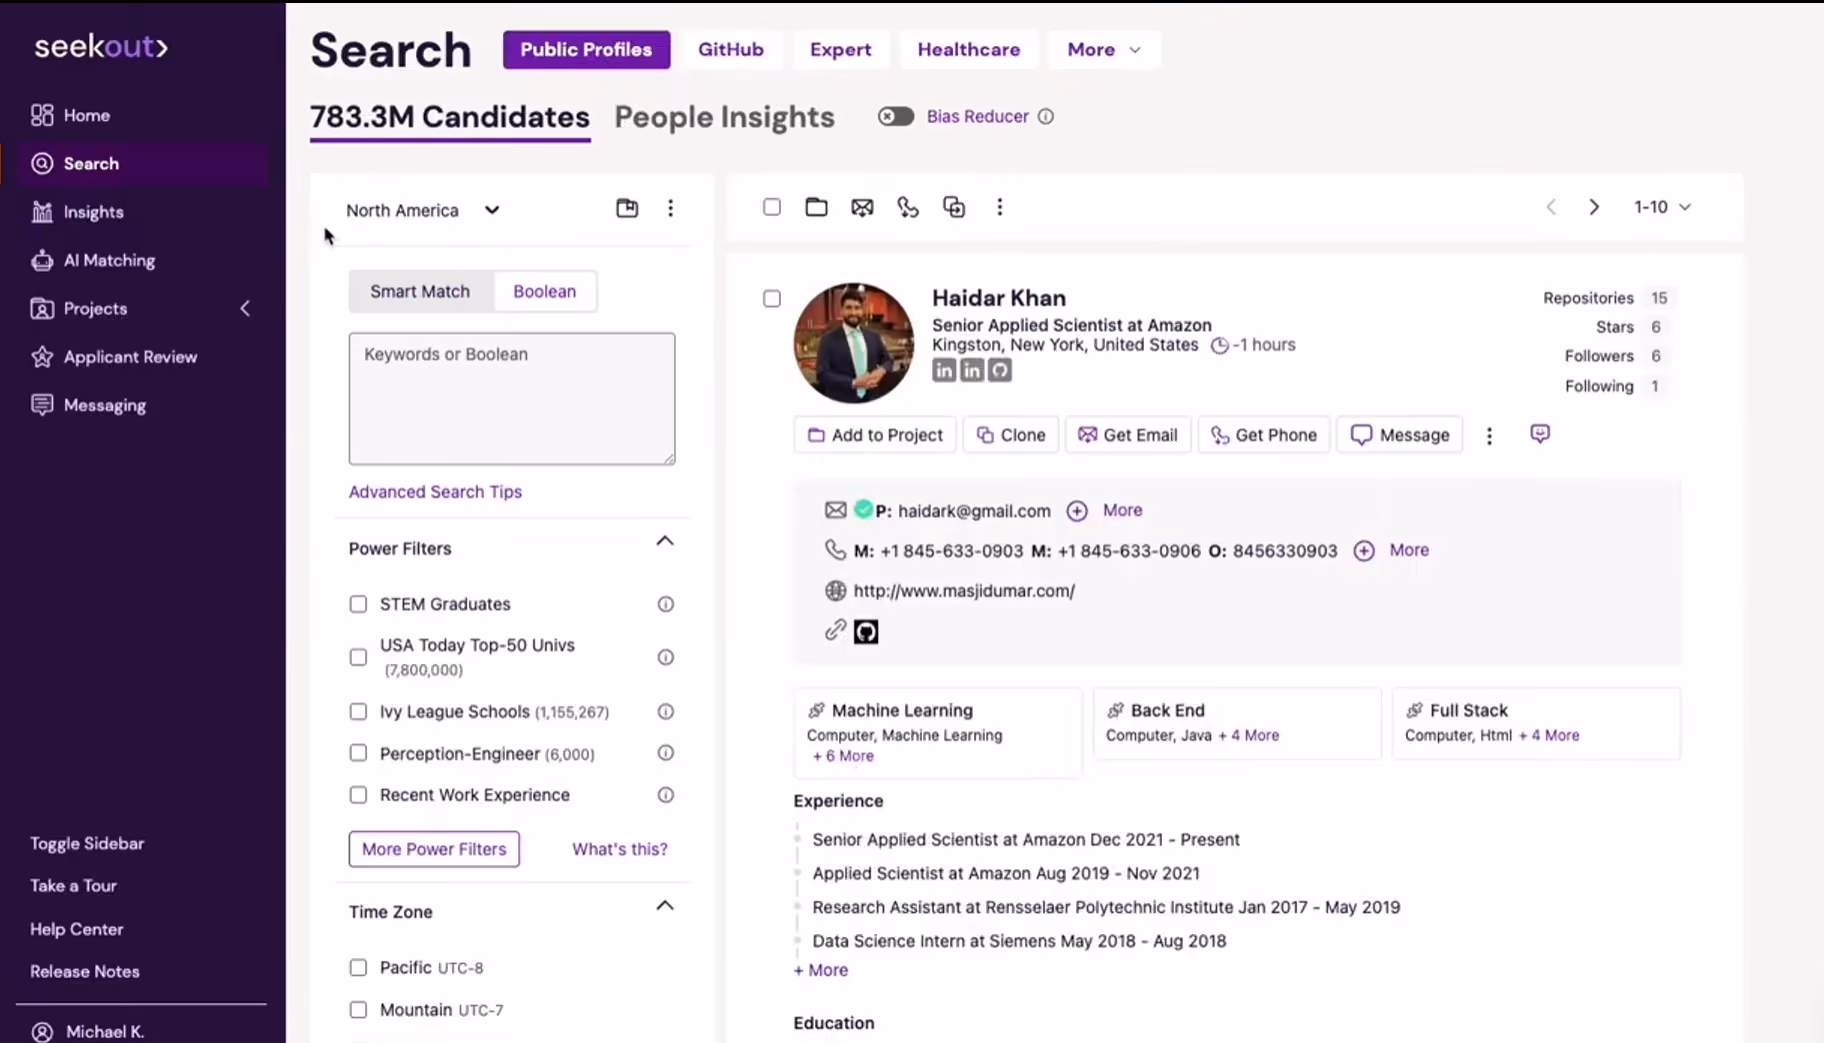Check the Ivy League Schools filter
The height and width of the screenshot is (1043, 1824).
pyautogui.click(x=358, y=712)
